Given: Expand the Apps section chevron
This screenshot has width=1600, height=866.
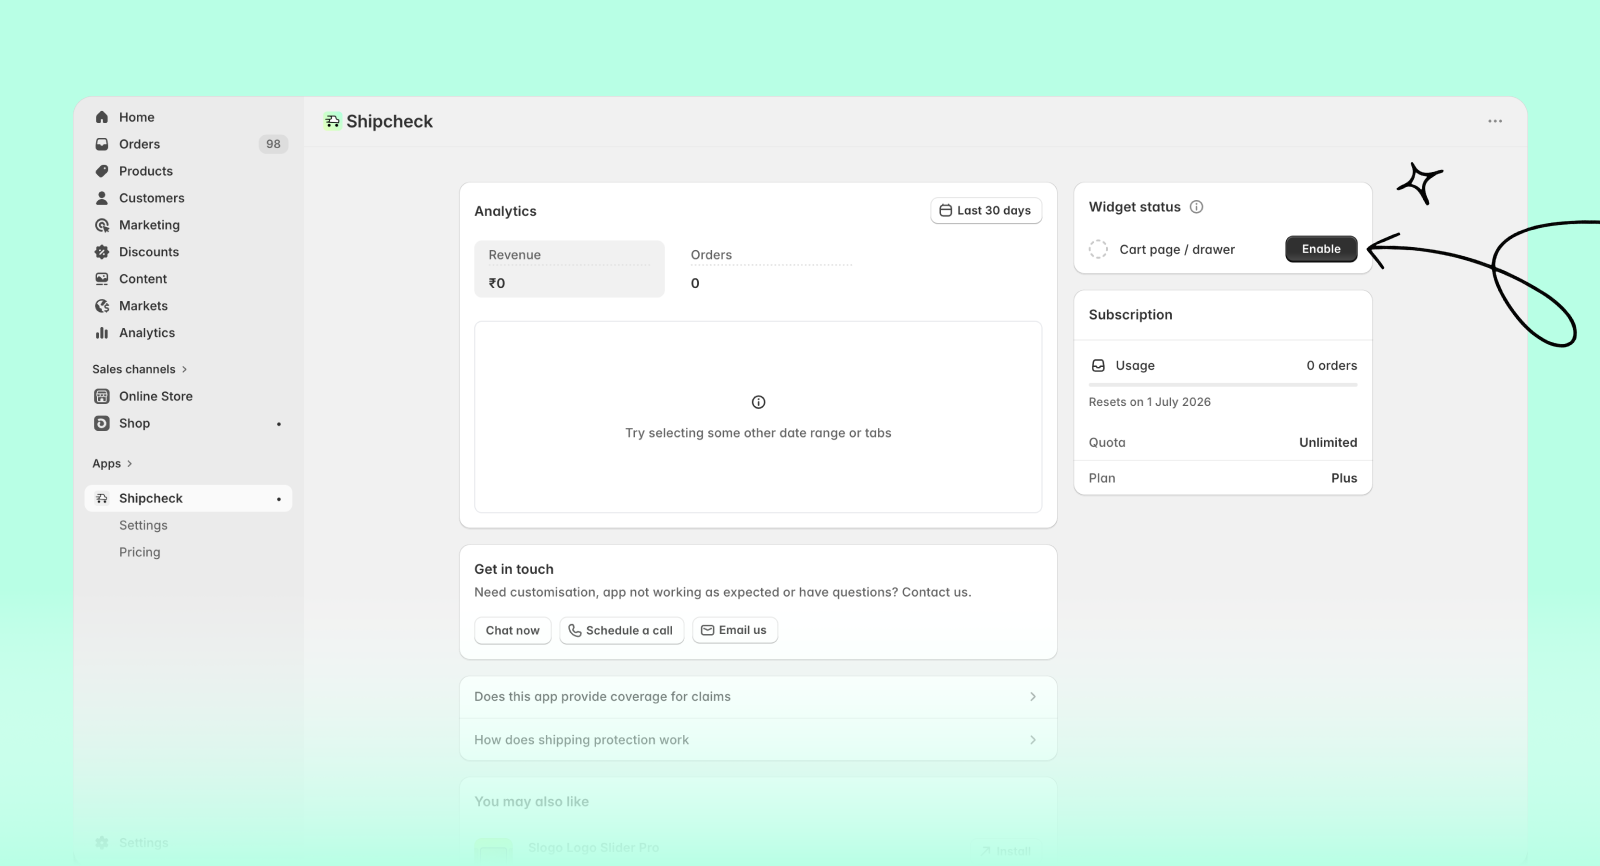Looking at the screenshot, I should (x=129, y=463).
